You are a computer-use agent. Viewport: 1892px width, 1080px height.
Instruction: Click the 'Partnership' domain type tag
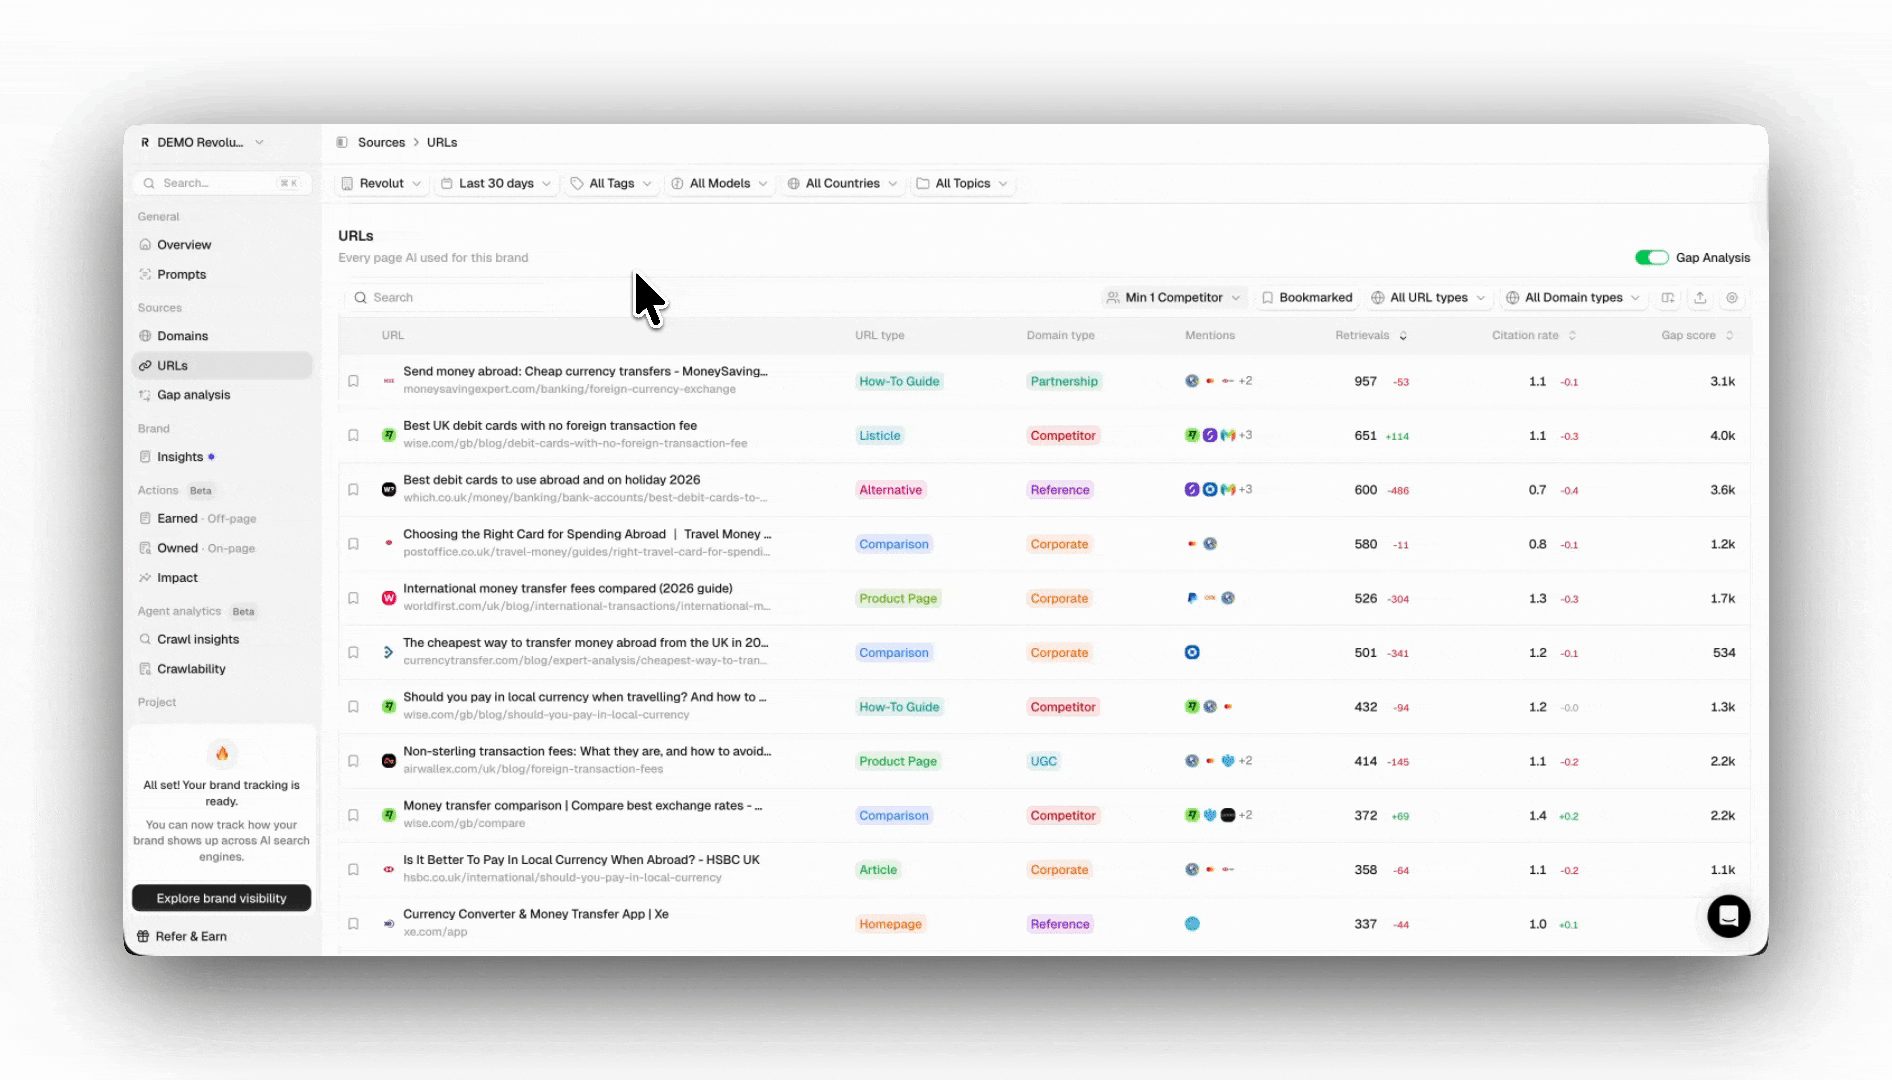coord(1064,381)
